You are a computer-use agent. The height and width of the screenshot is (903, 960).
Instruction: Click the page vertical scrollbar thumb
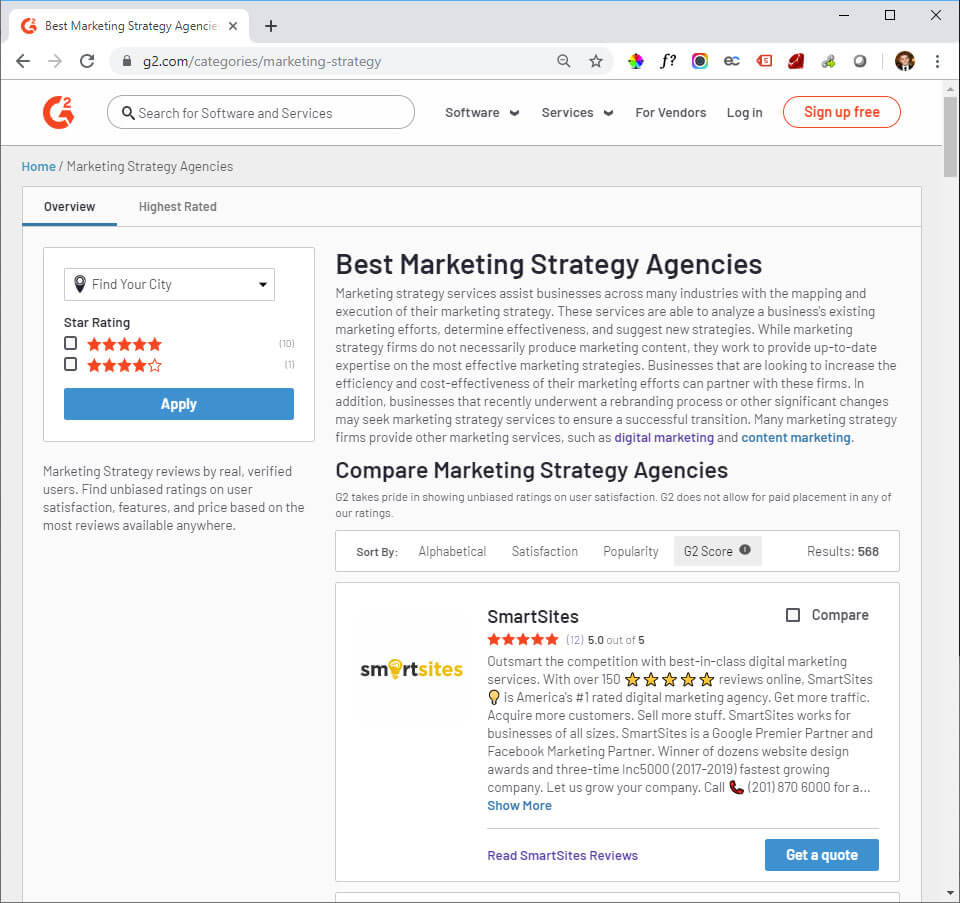click(950, 136)
